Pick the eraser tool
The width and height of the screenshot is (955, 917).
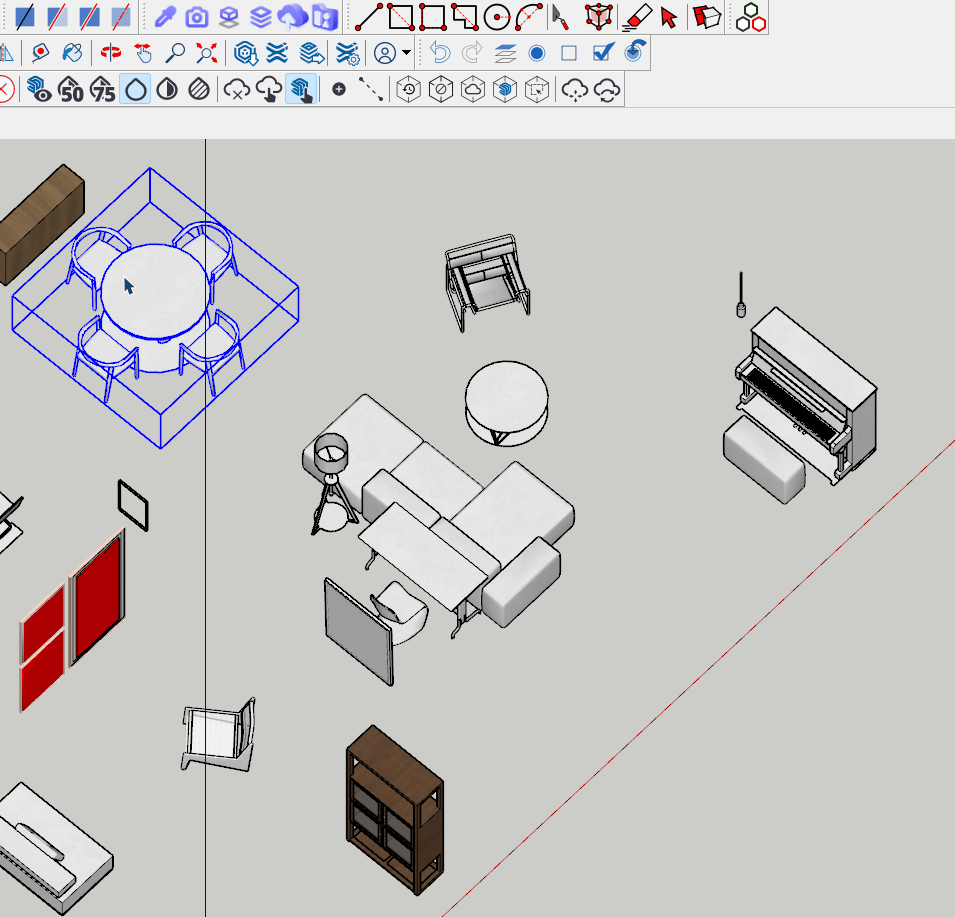(636, 17)
